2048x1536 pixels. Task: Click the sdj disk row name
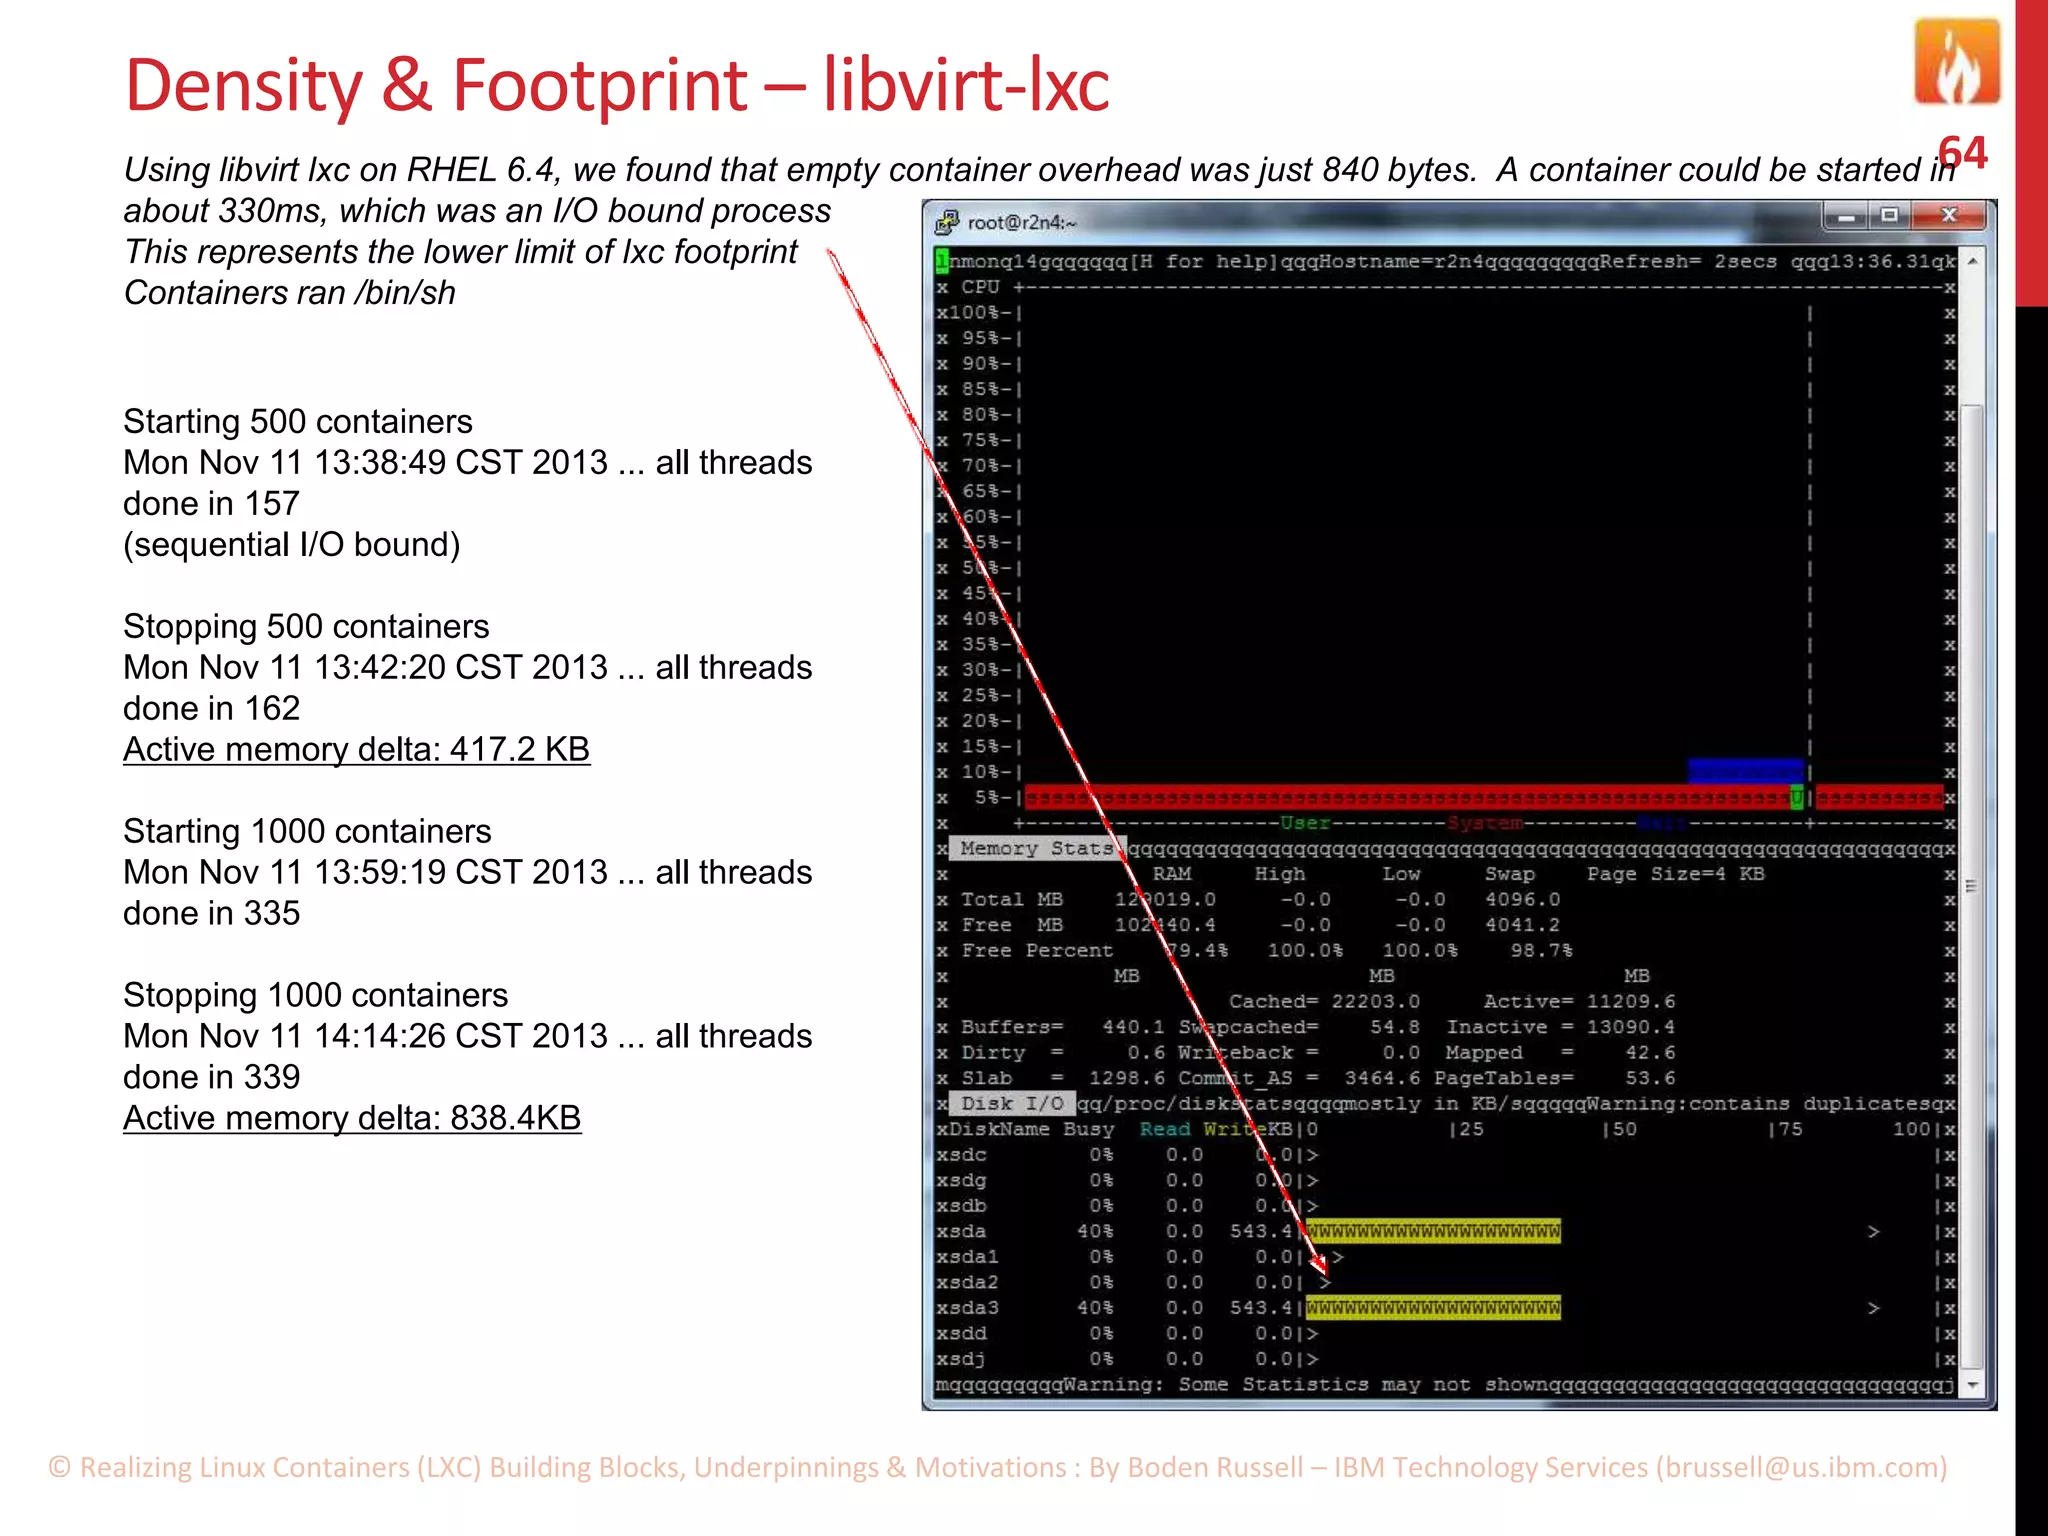(x=967, y=1359)
